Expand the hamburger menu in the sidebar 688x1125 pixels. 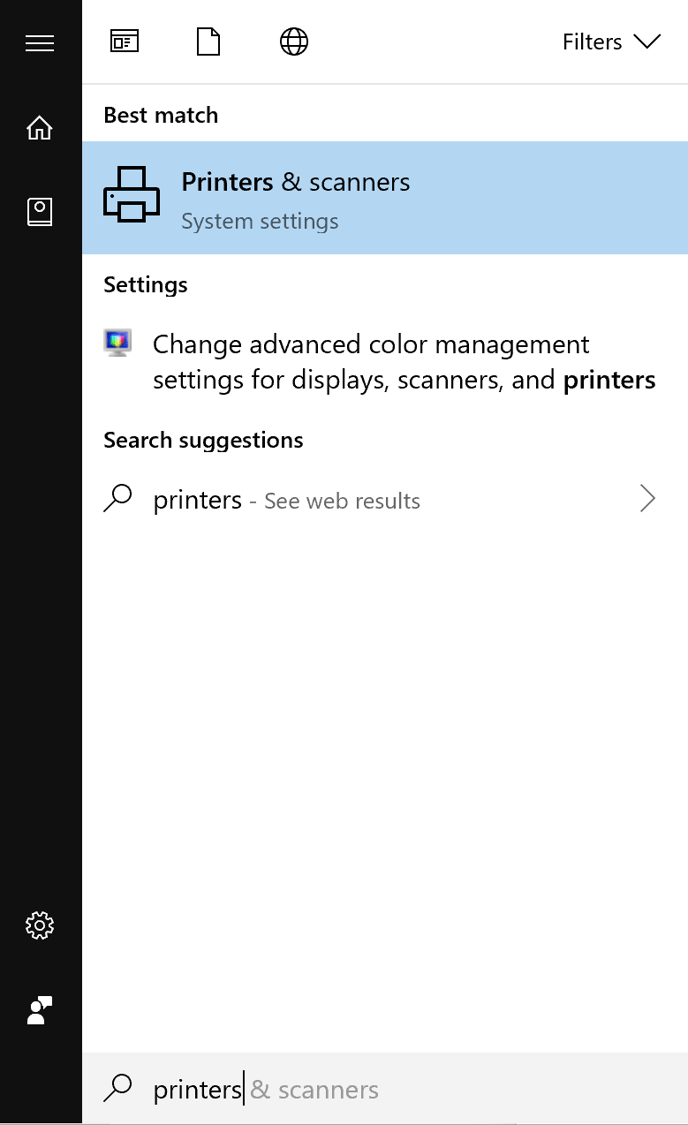40,43
